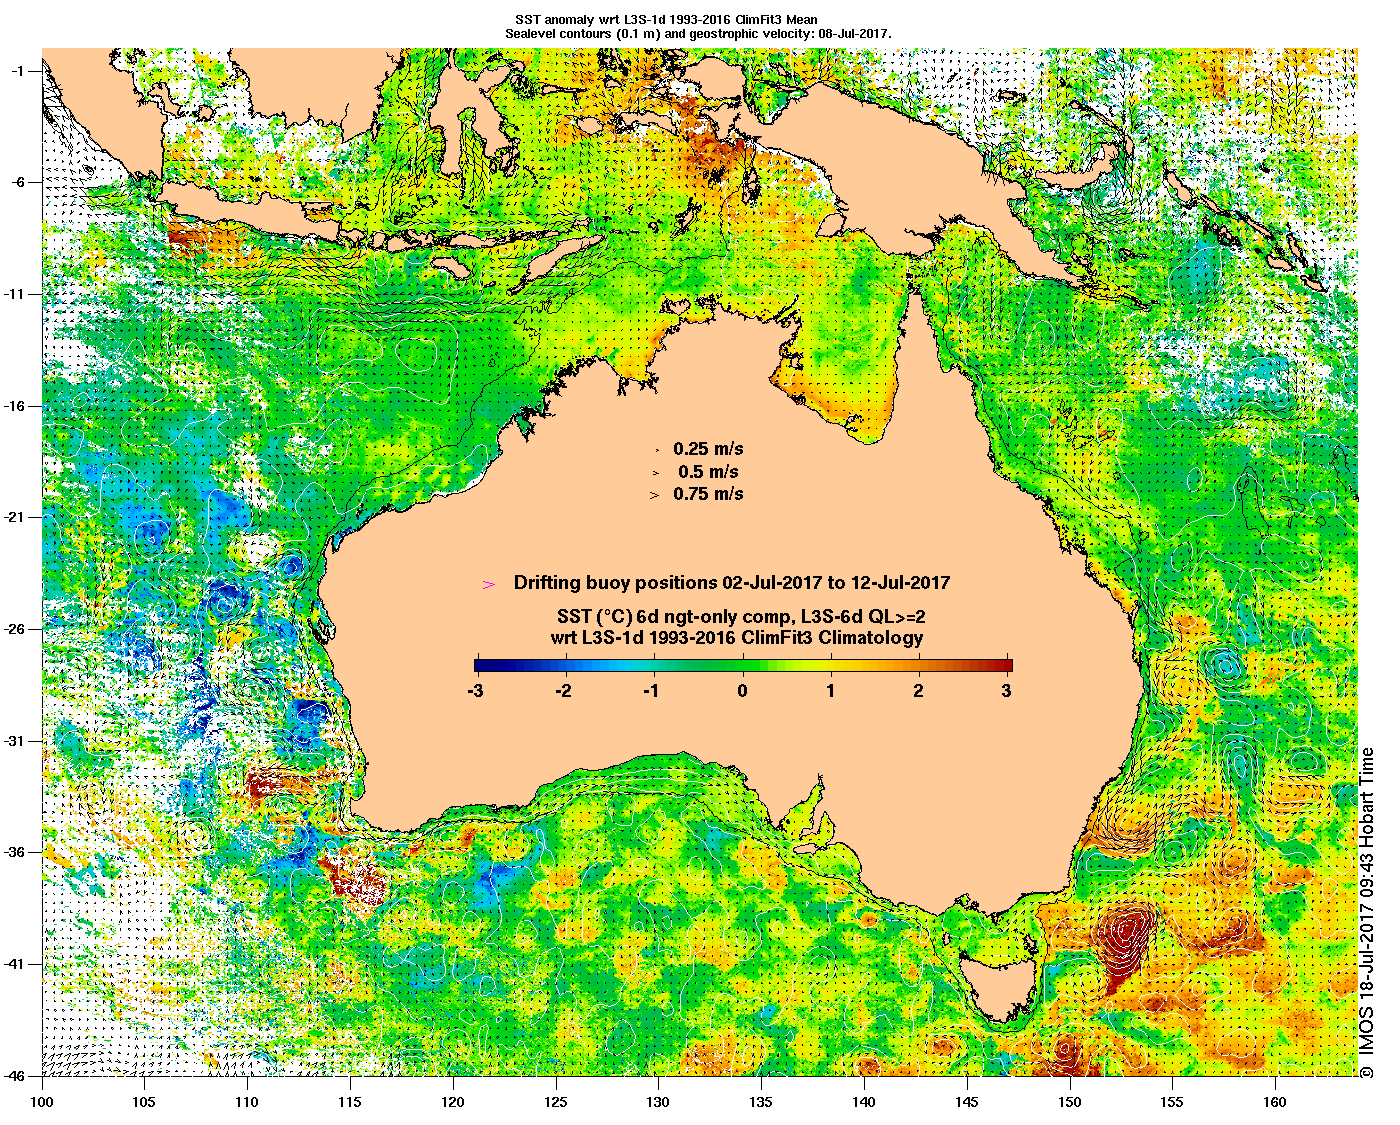
Task: Click the longitude axis label '130'
Action: pos(658,1102)
